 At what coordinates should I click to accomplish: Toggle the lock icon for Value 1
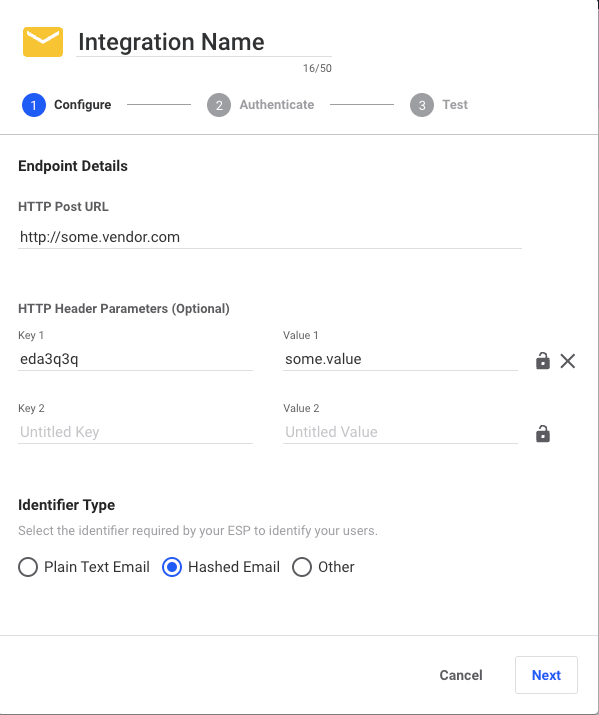(x=542, y=361)
